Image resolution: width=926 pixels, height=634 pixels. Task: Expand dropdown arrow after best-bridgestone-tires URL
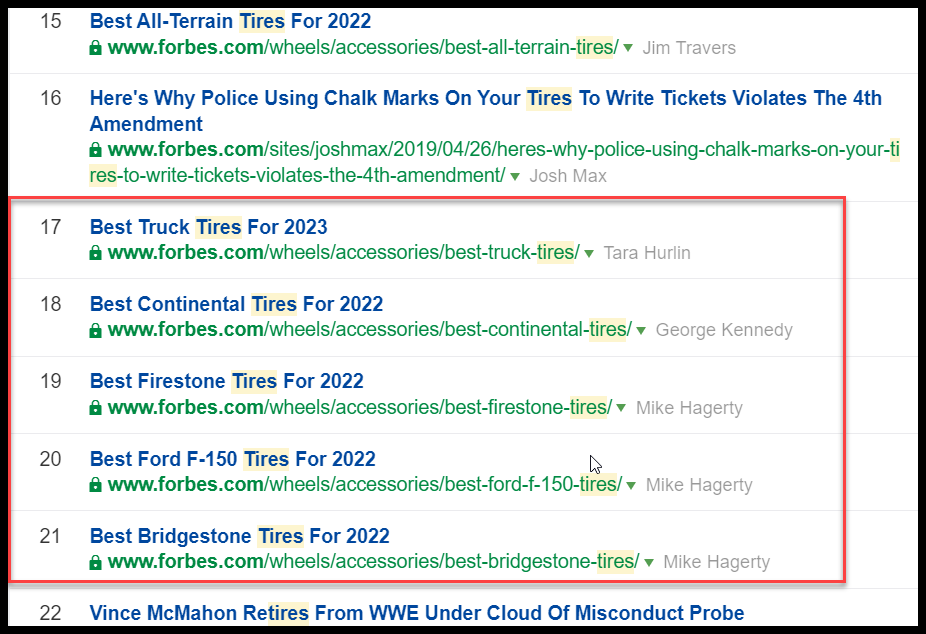(x=649, y=563)
